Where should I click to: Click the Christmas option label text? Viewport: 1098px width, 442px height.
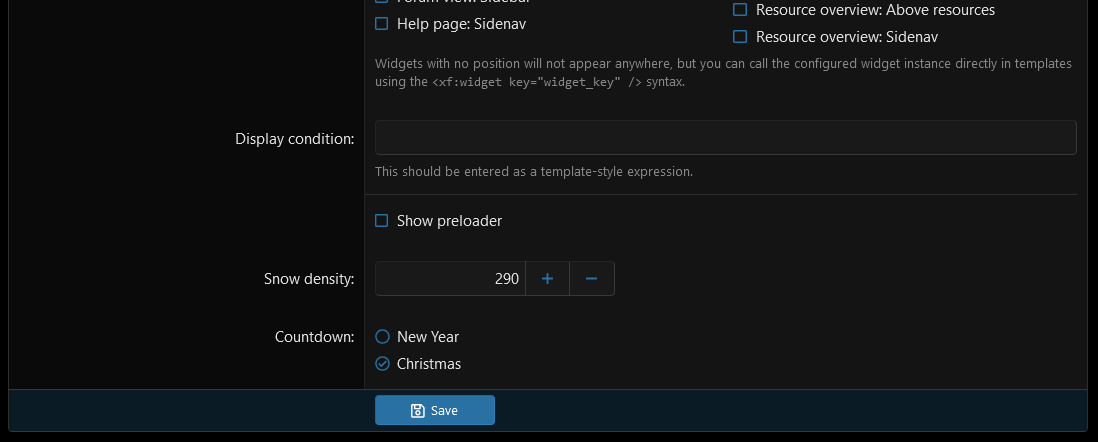coord(429,364)
